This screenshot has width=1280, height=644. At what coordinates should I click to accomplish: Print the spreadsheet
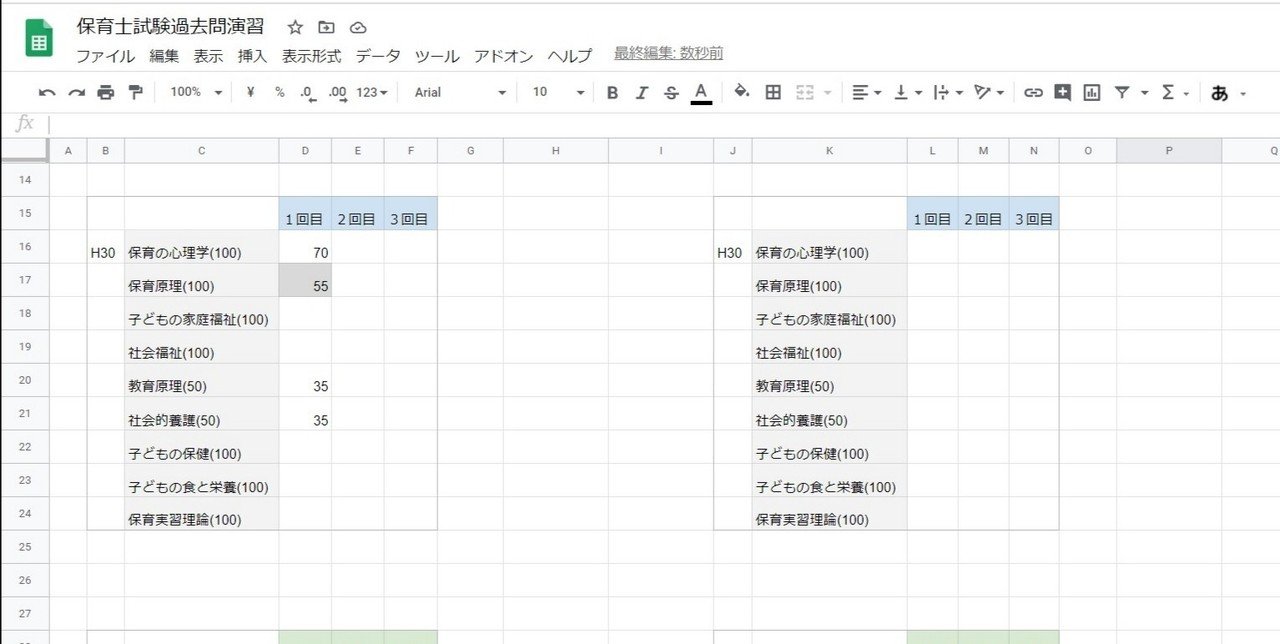106,92
